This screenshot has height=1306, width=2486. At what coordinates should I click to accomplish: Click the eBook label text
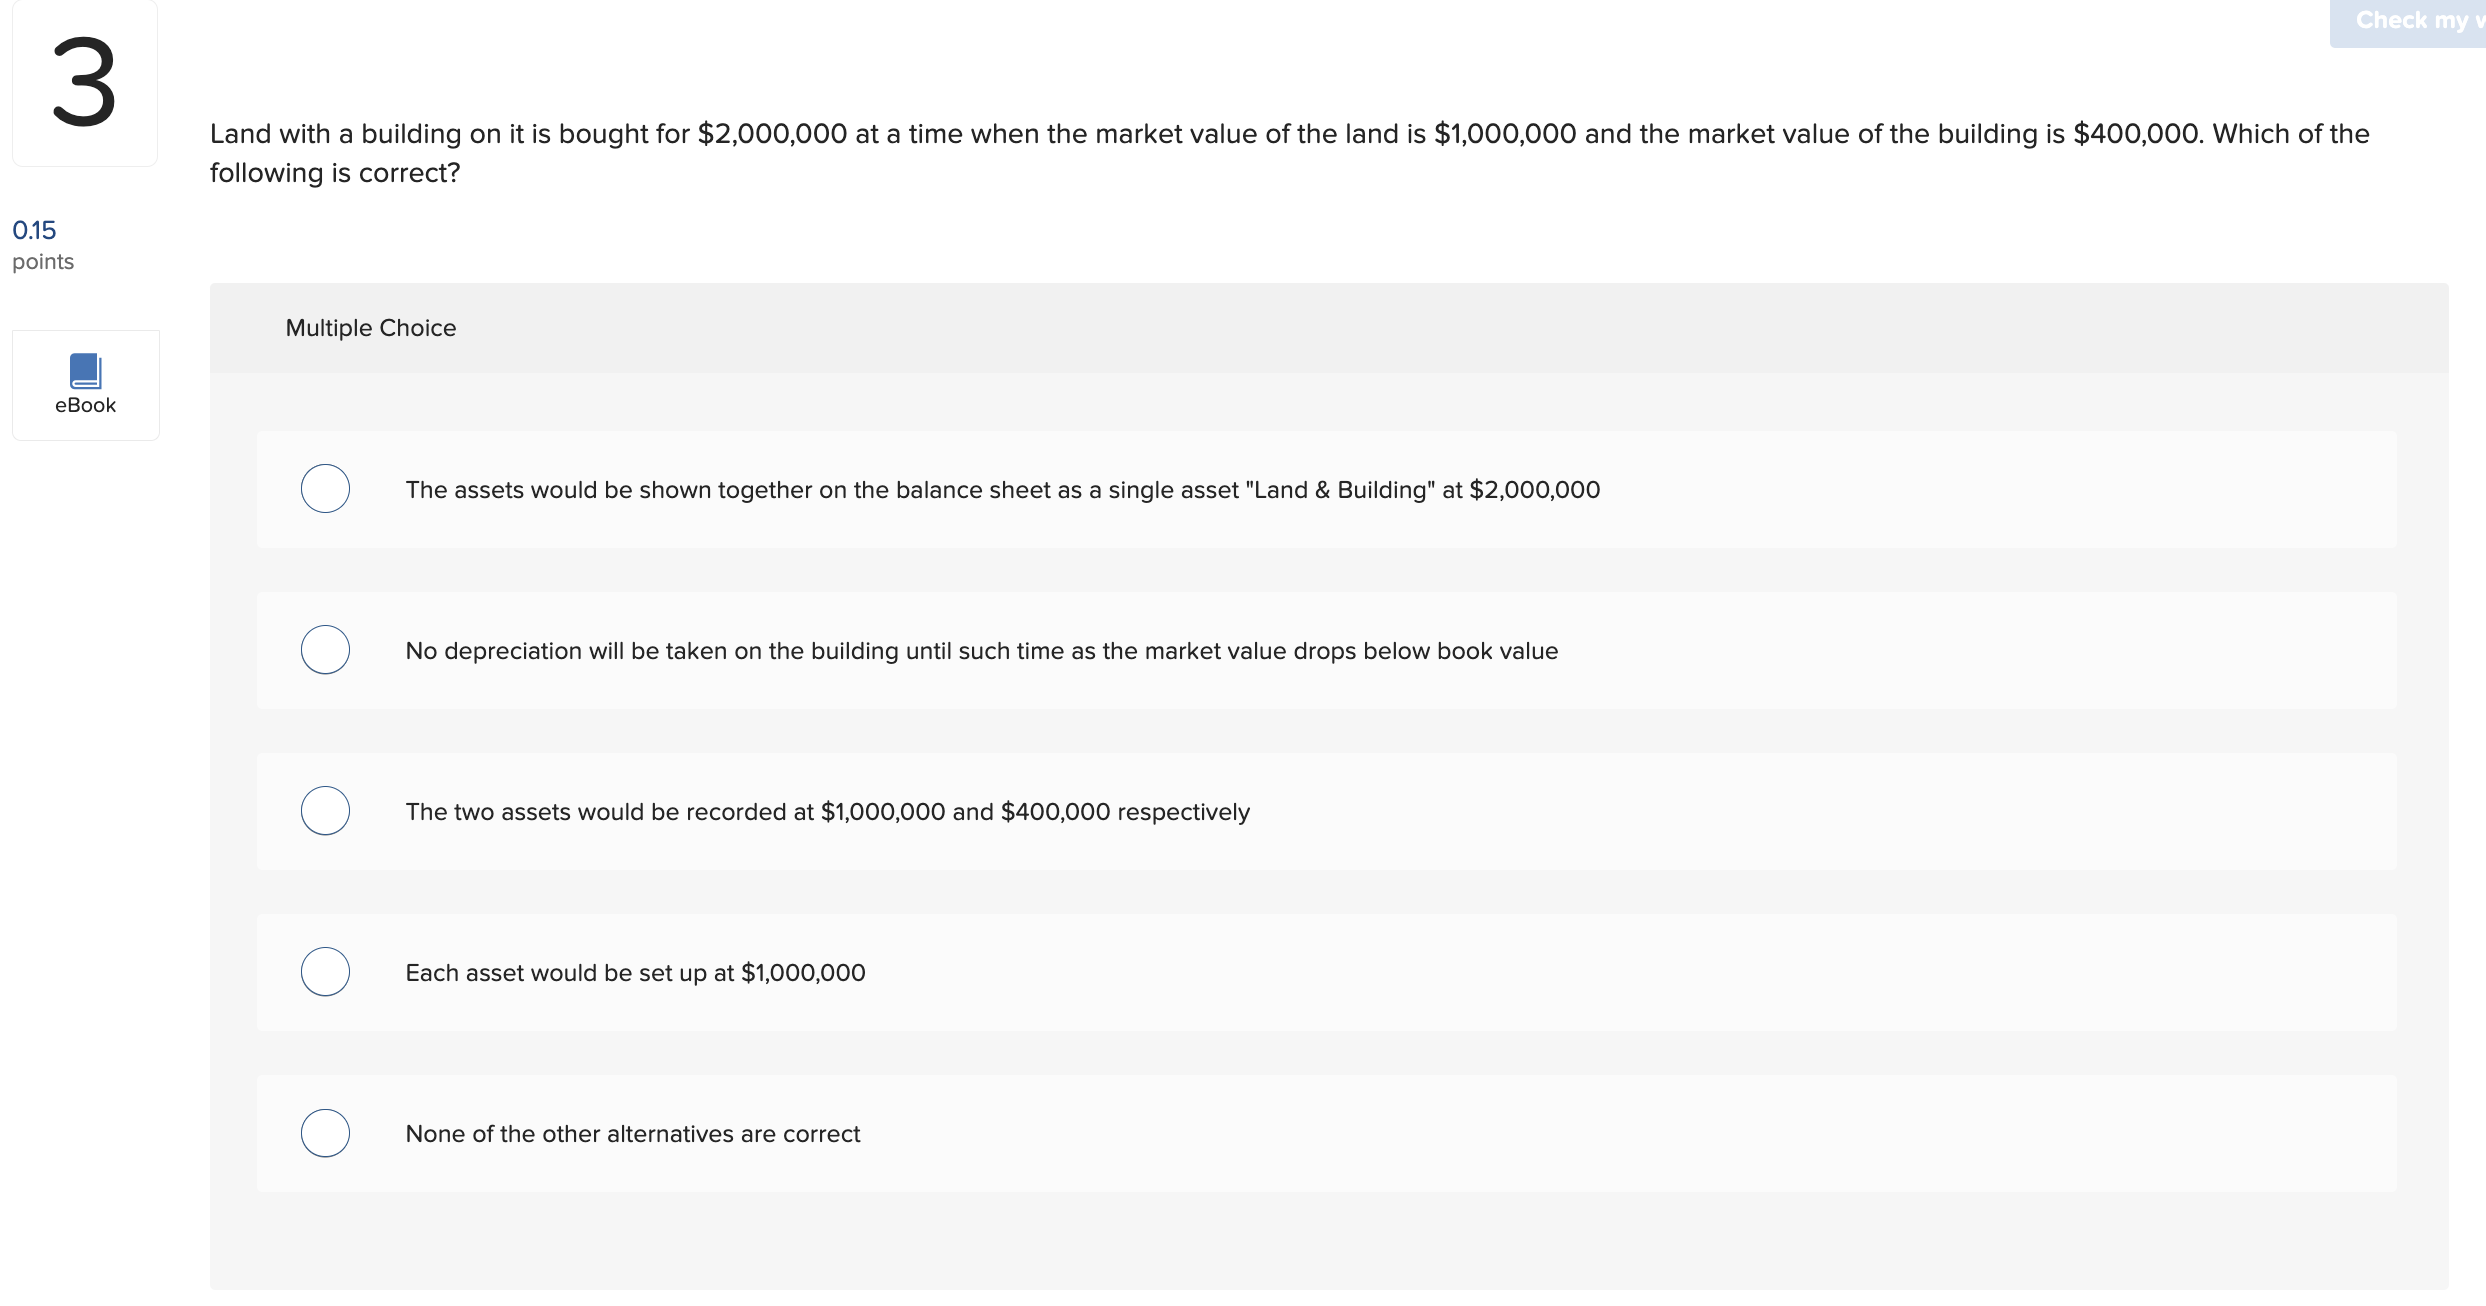point(85,405)
